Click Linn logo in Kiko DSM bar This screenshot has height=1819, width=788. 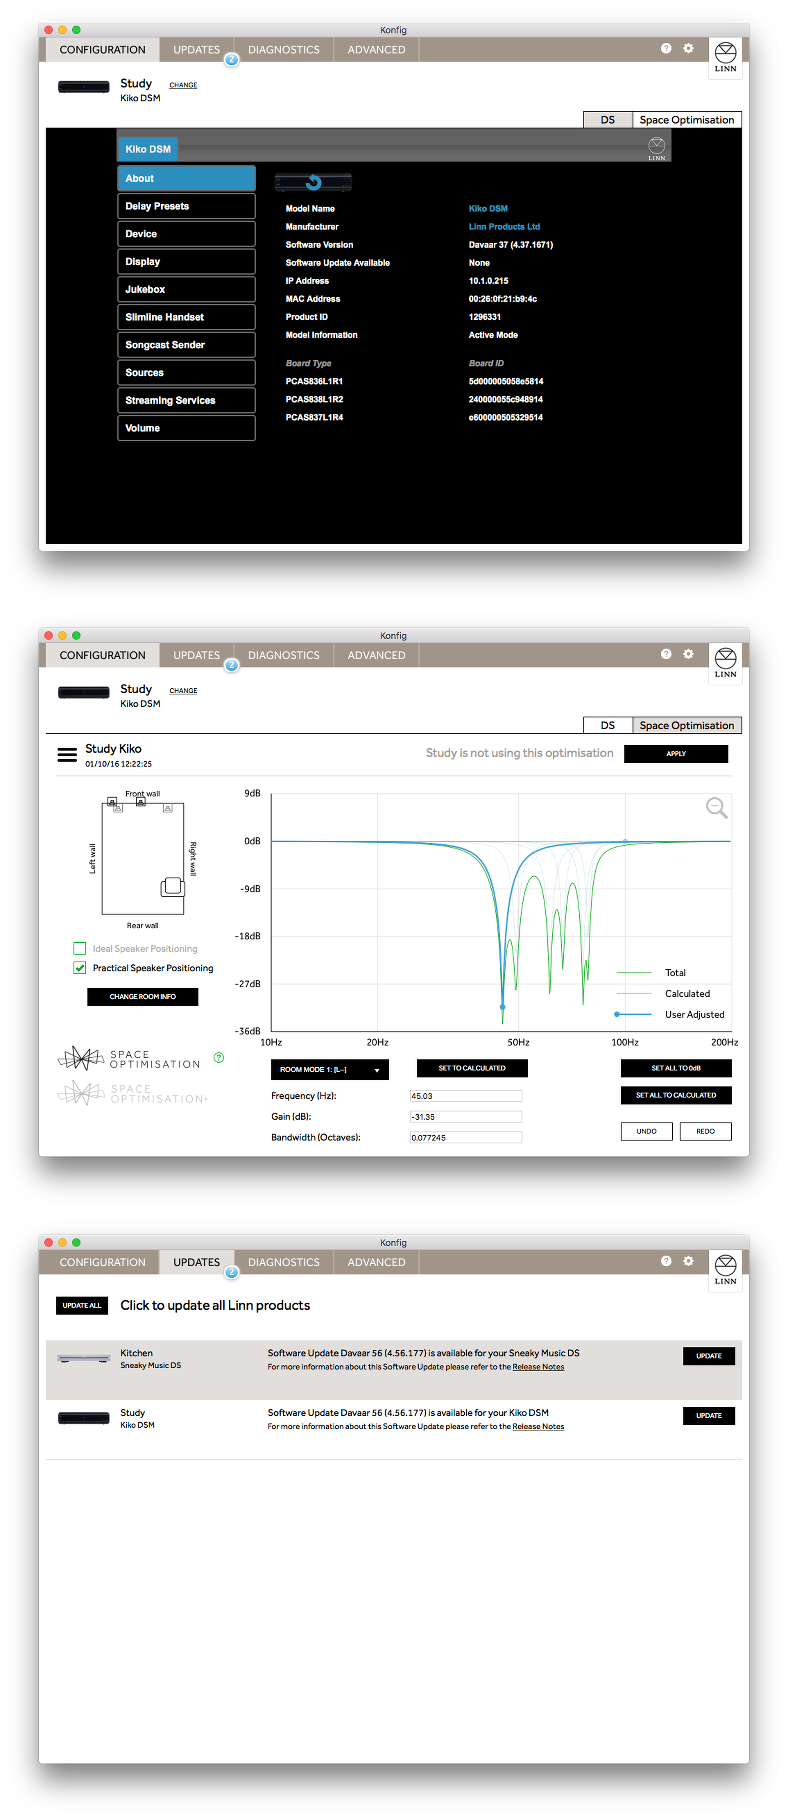coord(657,149)
